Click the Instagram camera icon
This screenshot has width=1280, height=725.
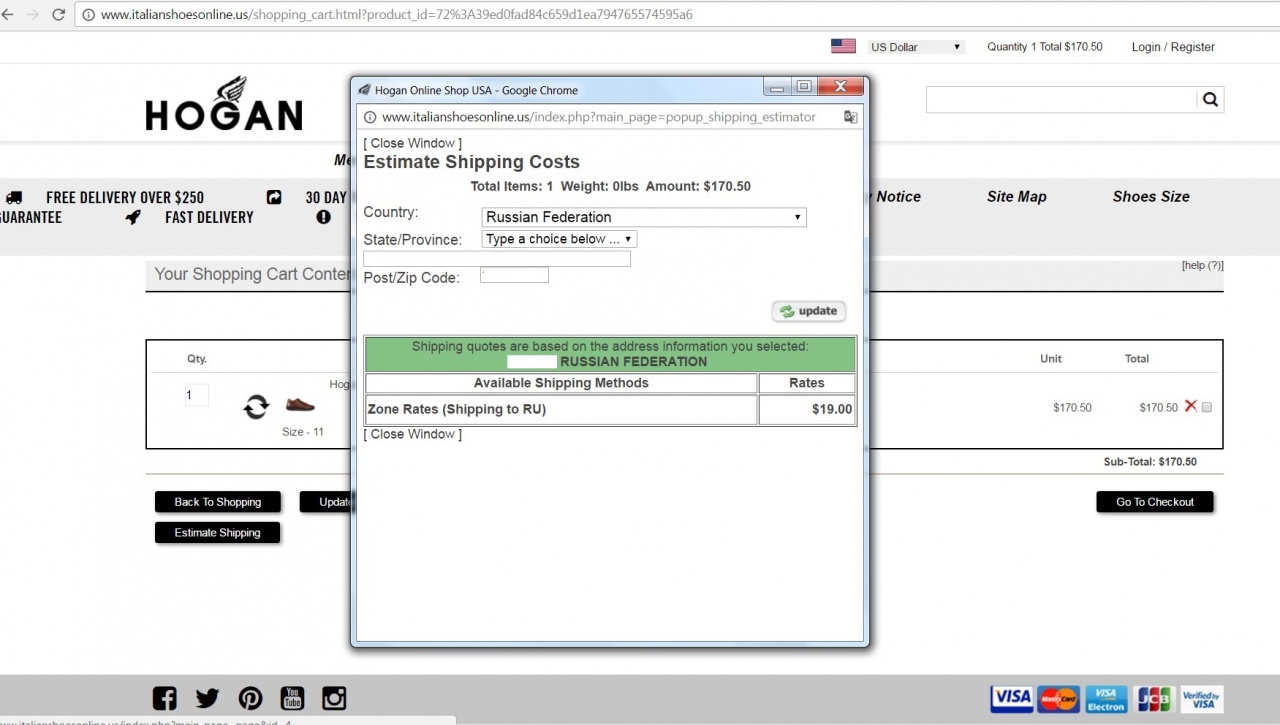tap(334, 698)
